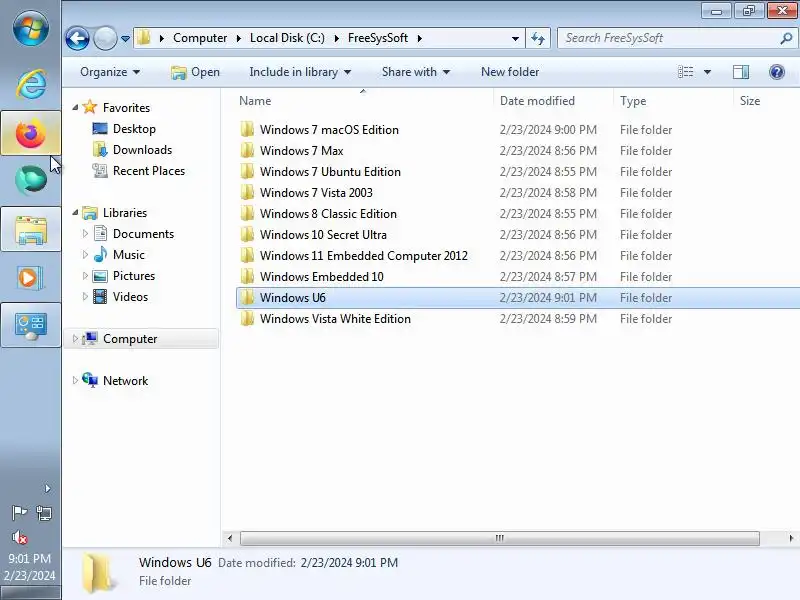Viewport: 800px width, 600px height.
Task: Open the Windows Start orb
Action: pyautogui.click(x=31, y=28)
